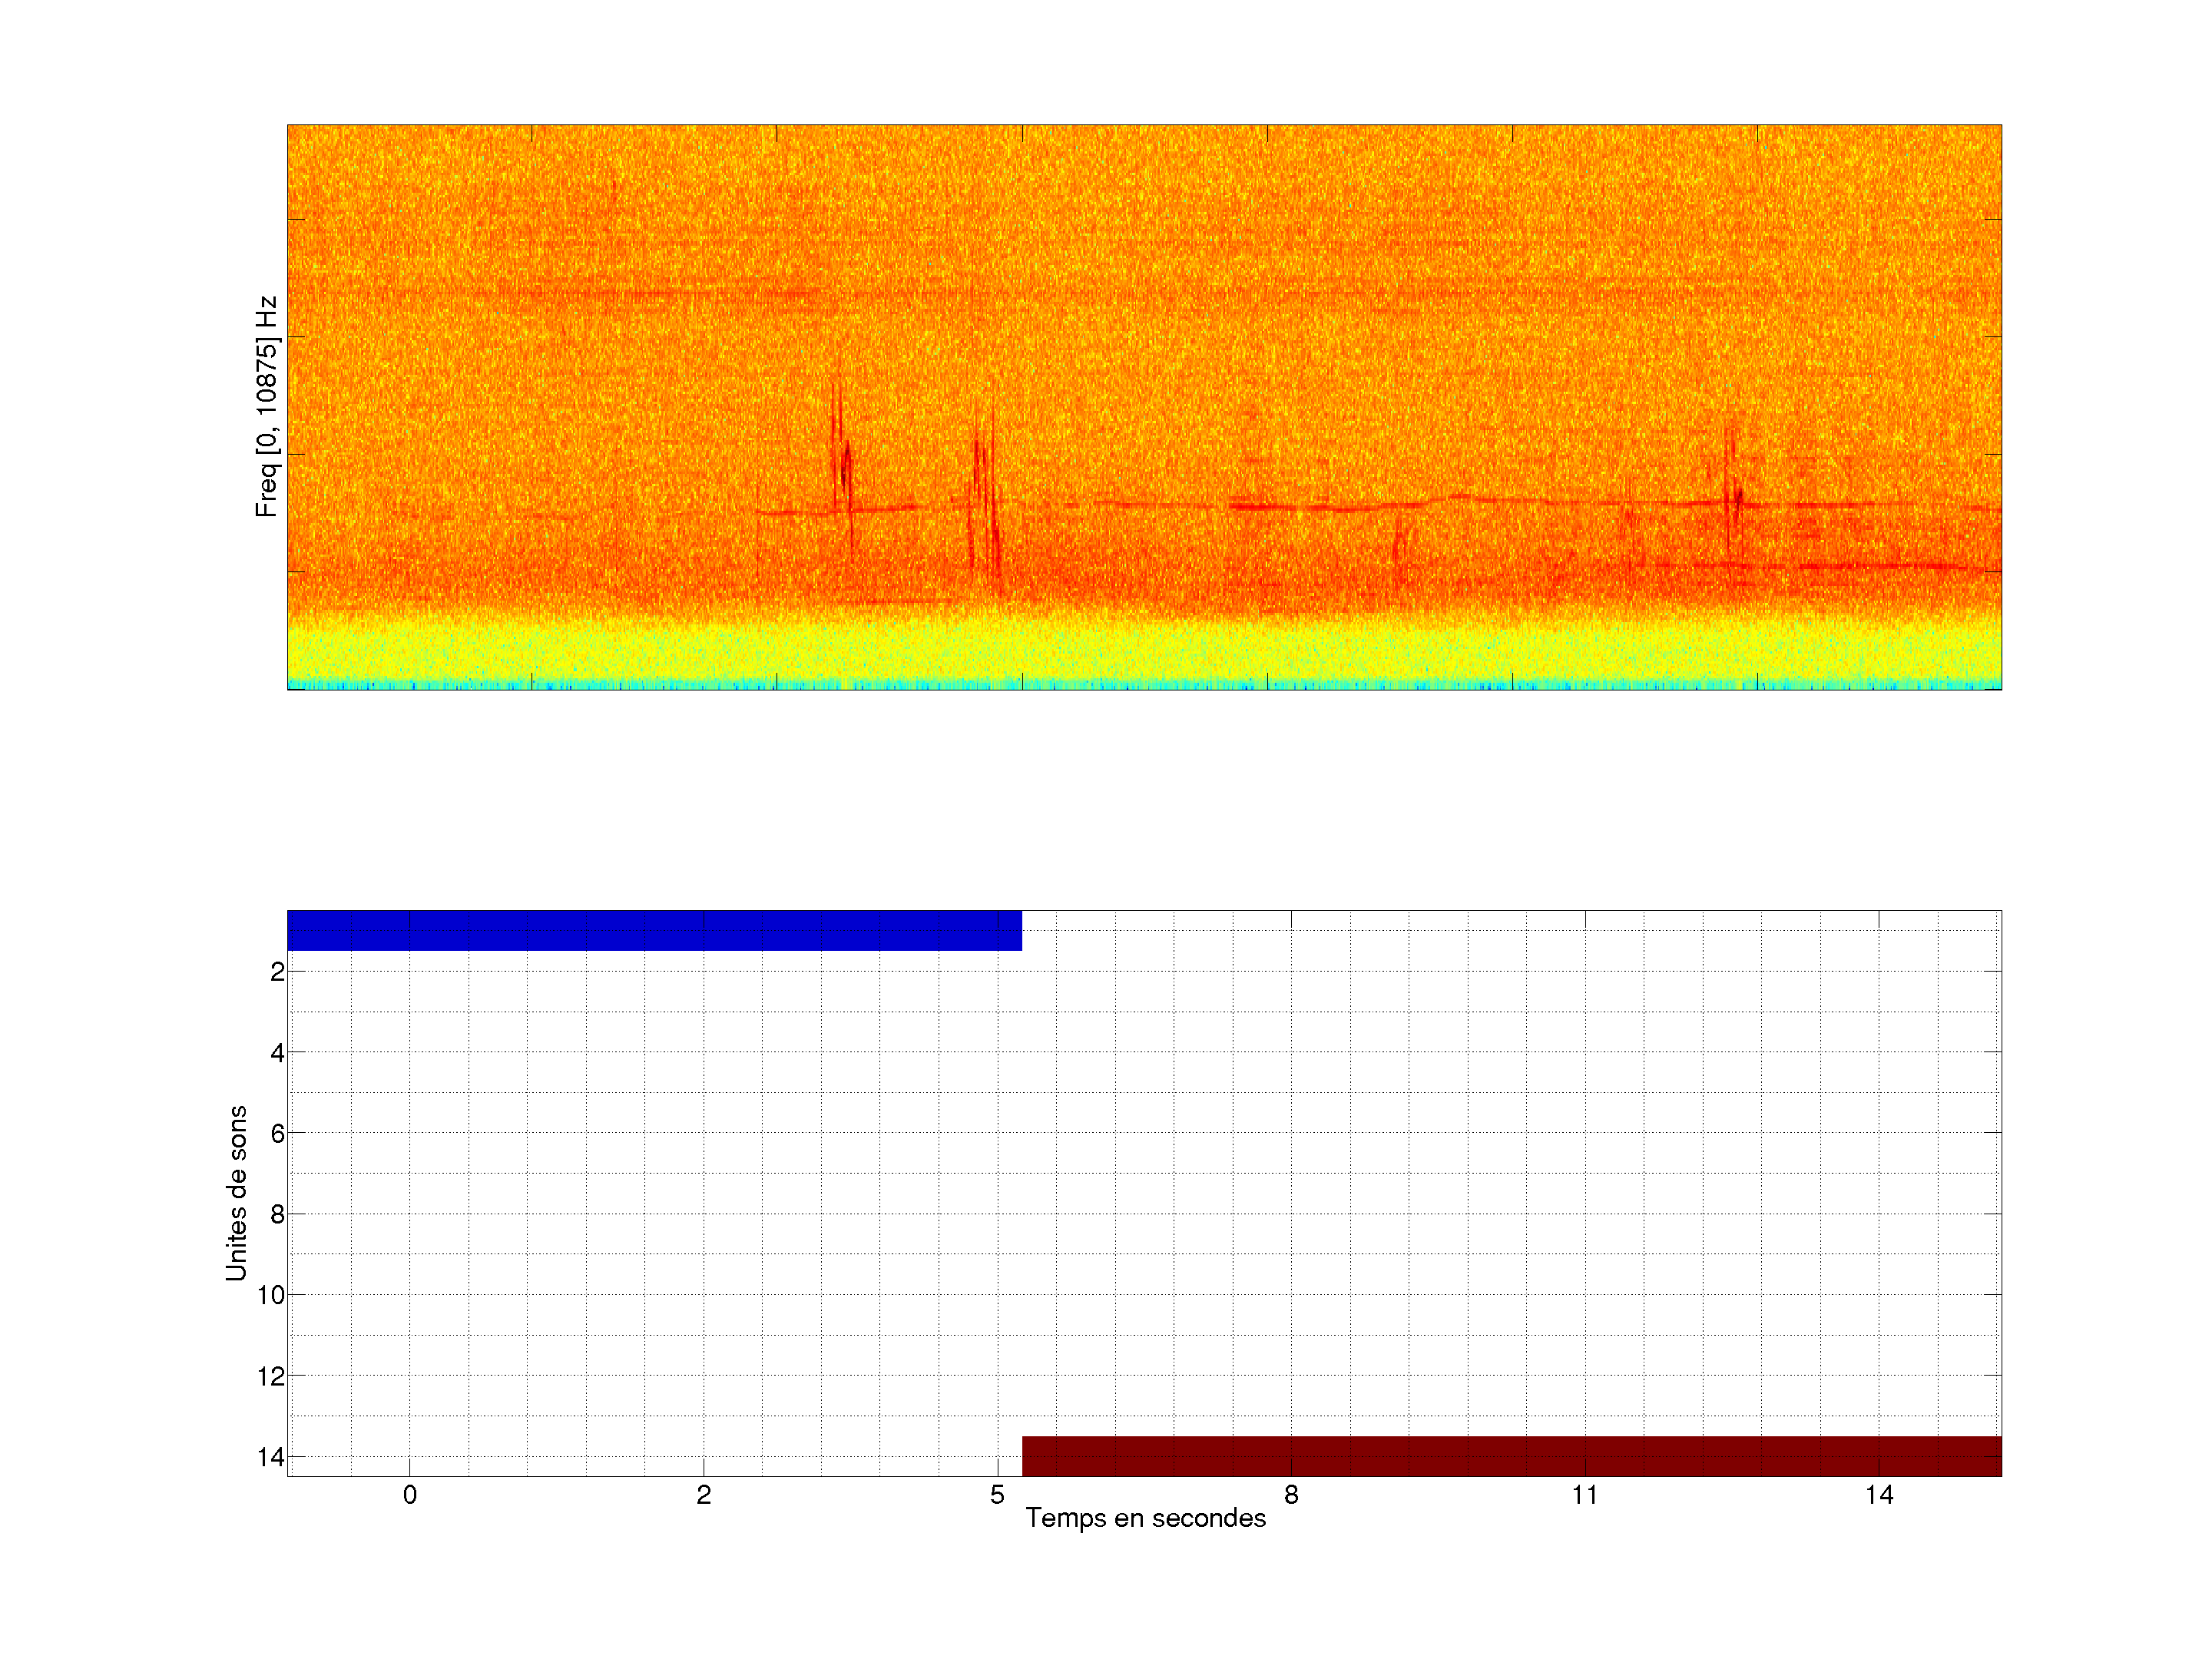The height and width of the screenshot is (1659, 2212).
Task: Select x-axis tick label 0
Action: click(x=410, y=1495)
